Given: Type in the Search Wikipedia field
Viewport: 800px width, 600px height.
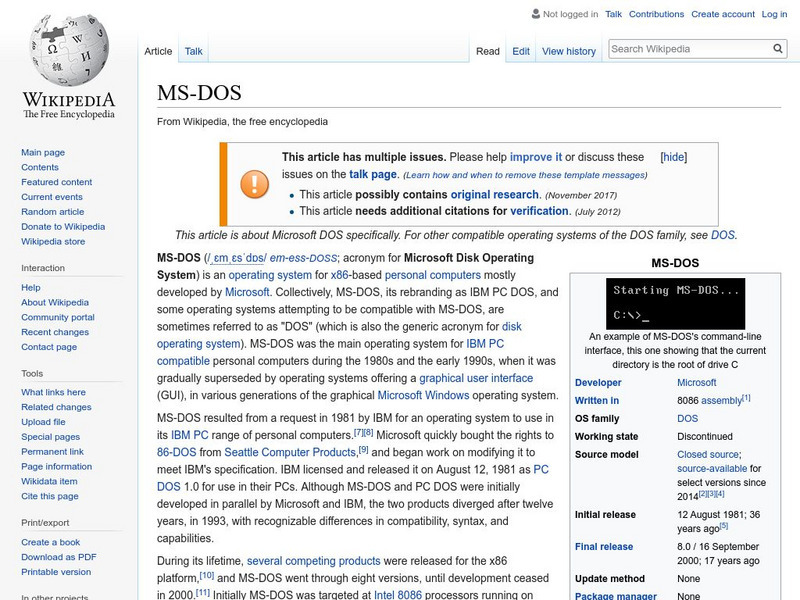Looking at the screenshot, I should (688, 49).
